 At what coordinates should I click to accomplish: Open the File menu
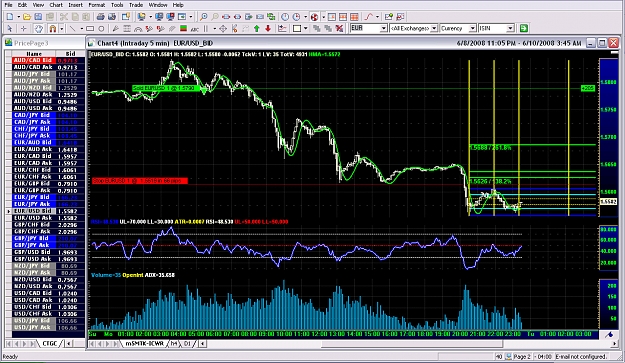click(8, 5)
